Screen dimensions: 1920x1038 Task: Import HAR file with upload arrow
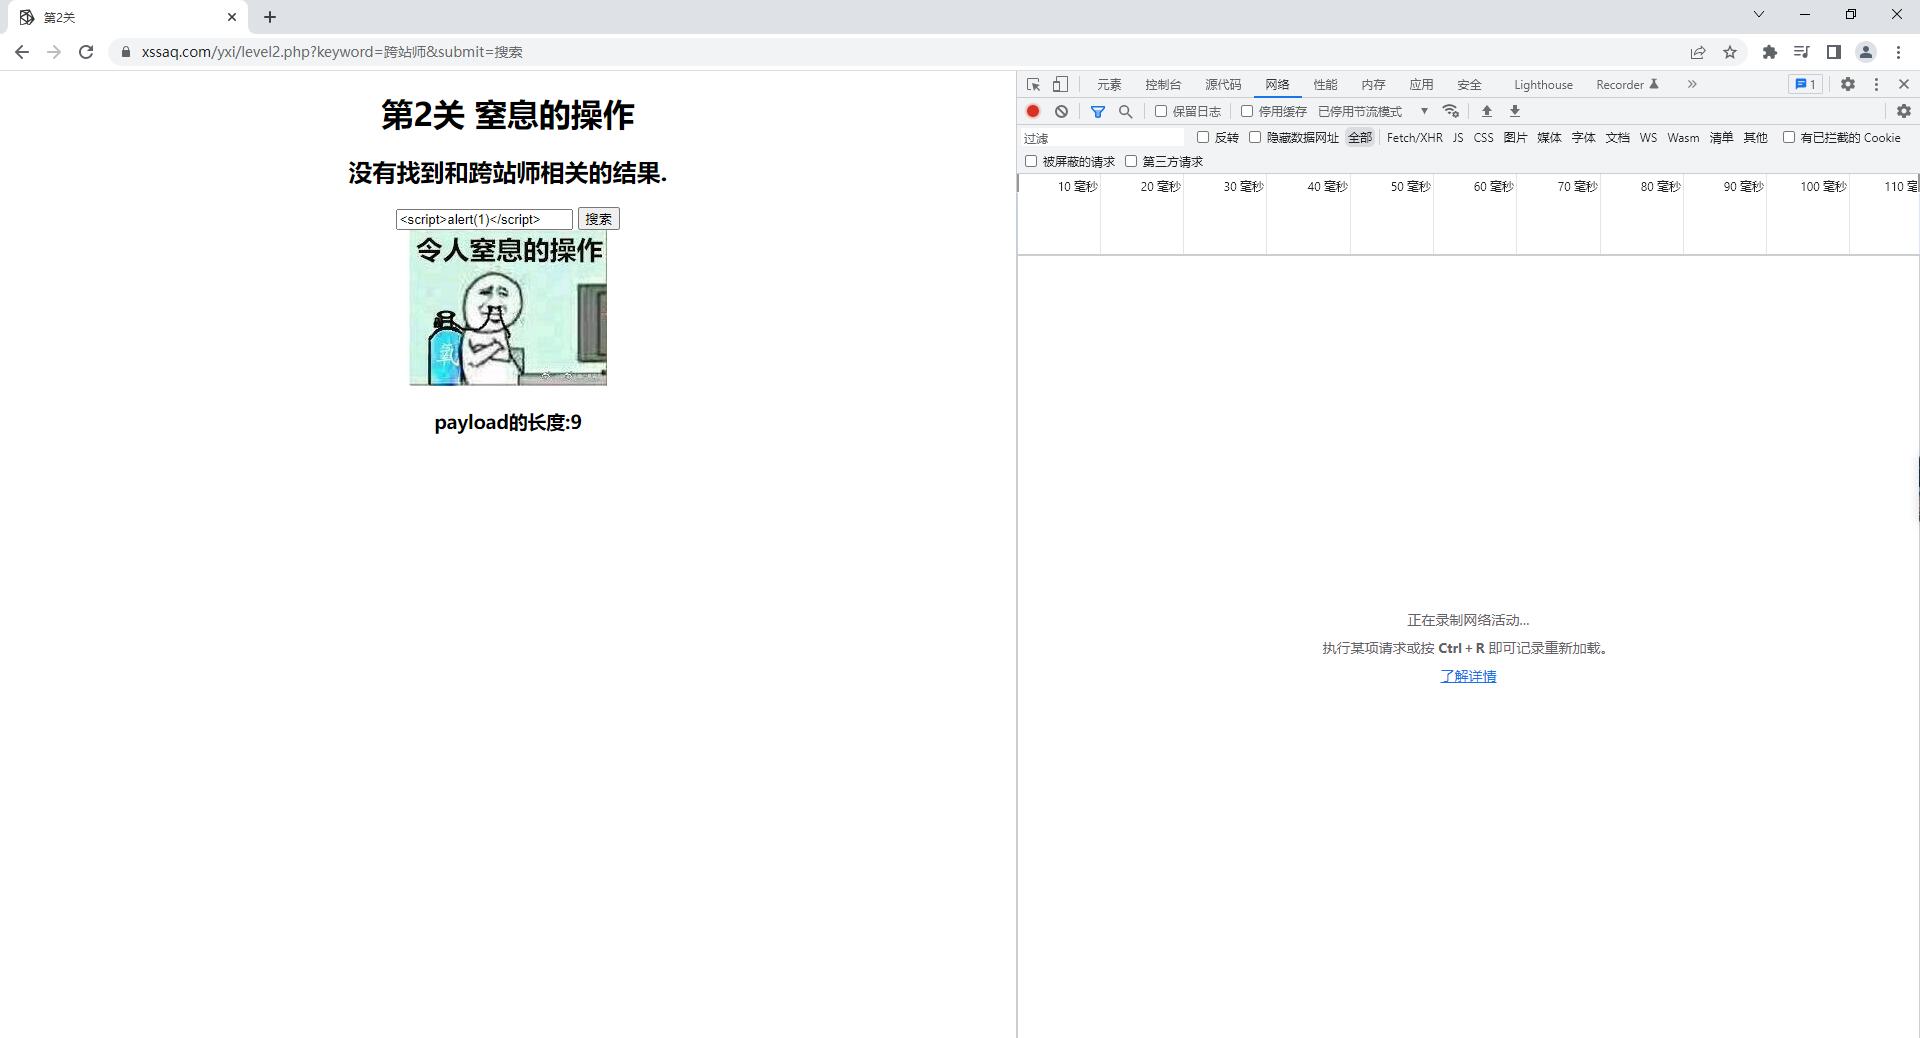pyautogui.click(x=1487, y=111)
